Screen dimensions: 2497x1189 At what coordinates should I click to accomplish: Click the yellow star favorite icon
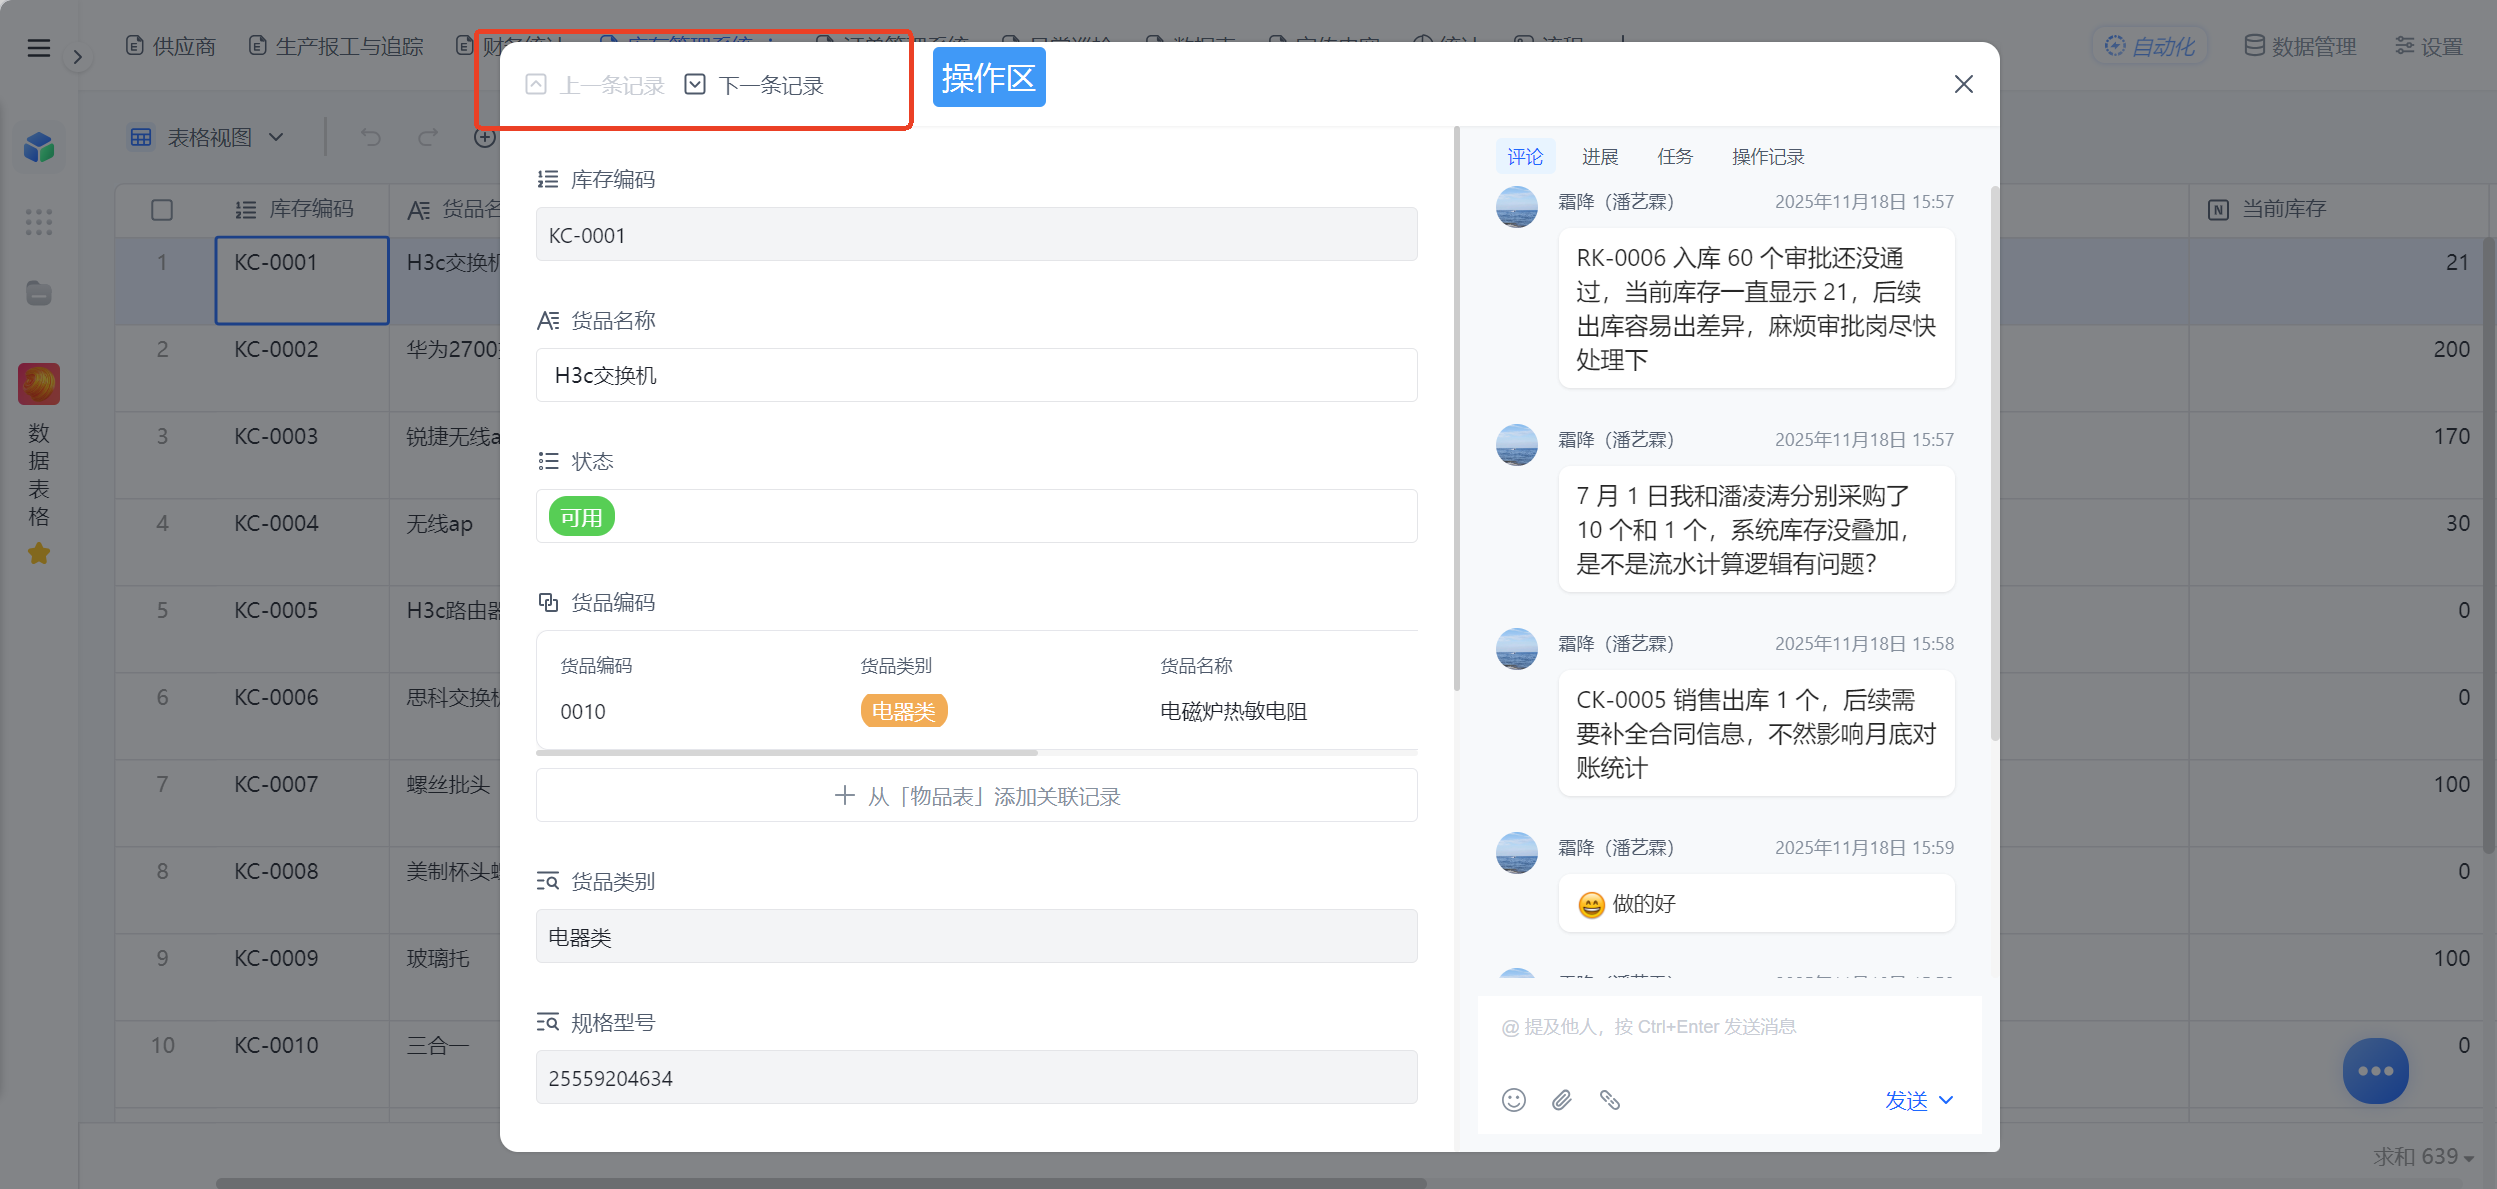[39, 553]
